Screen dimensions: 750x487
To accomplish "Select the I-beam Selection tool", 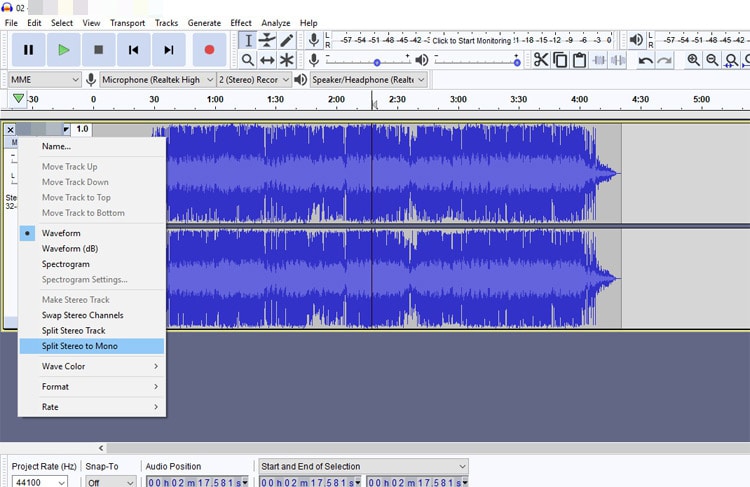I will pos(248,41).
